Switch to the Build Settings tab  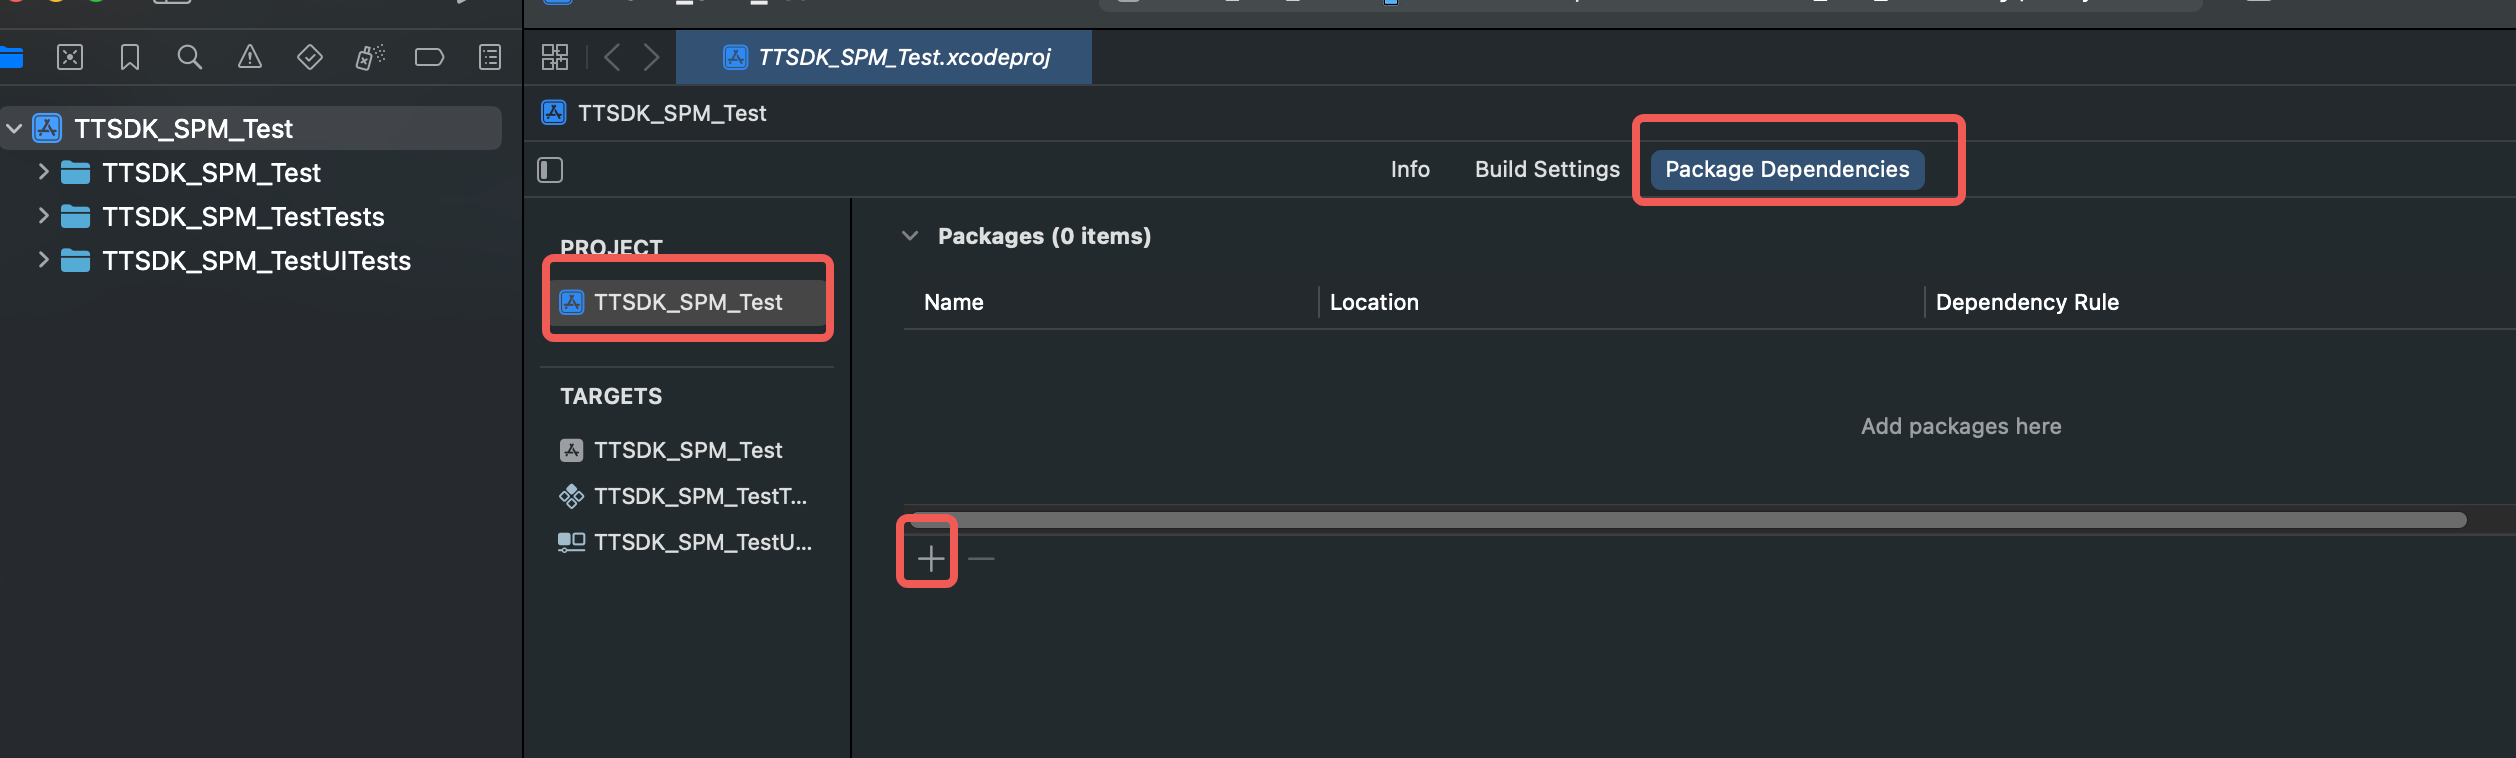[x=1547, y=169]
